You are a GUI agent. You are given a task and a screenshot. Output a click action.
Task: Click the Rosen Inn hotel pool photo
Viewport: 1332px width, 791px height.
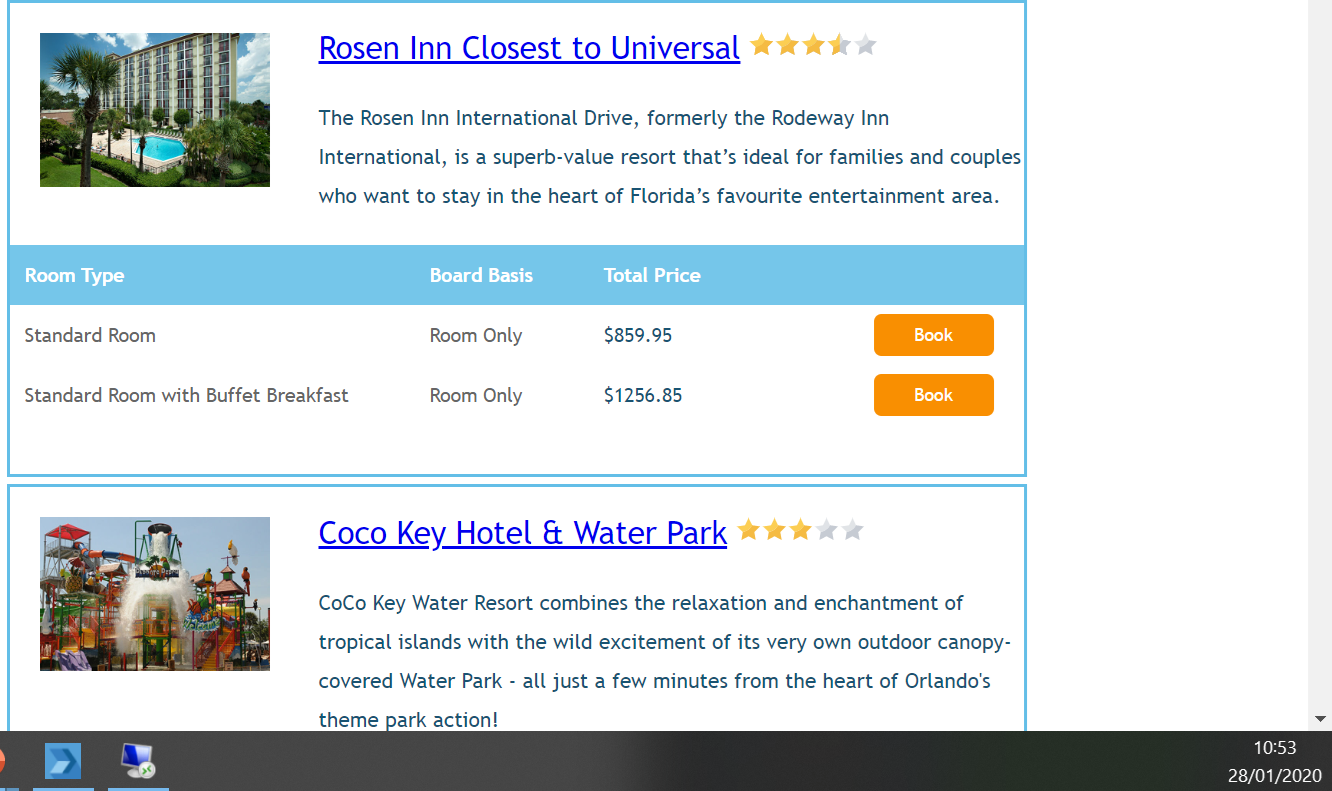coord(155,110)
